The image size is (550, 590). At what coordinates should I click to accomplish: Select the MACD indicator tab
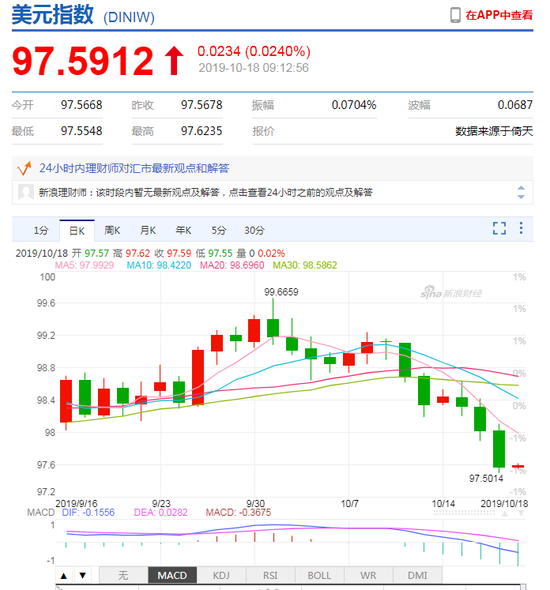point(172,575)
